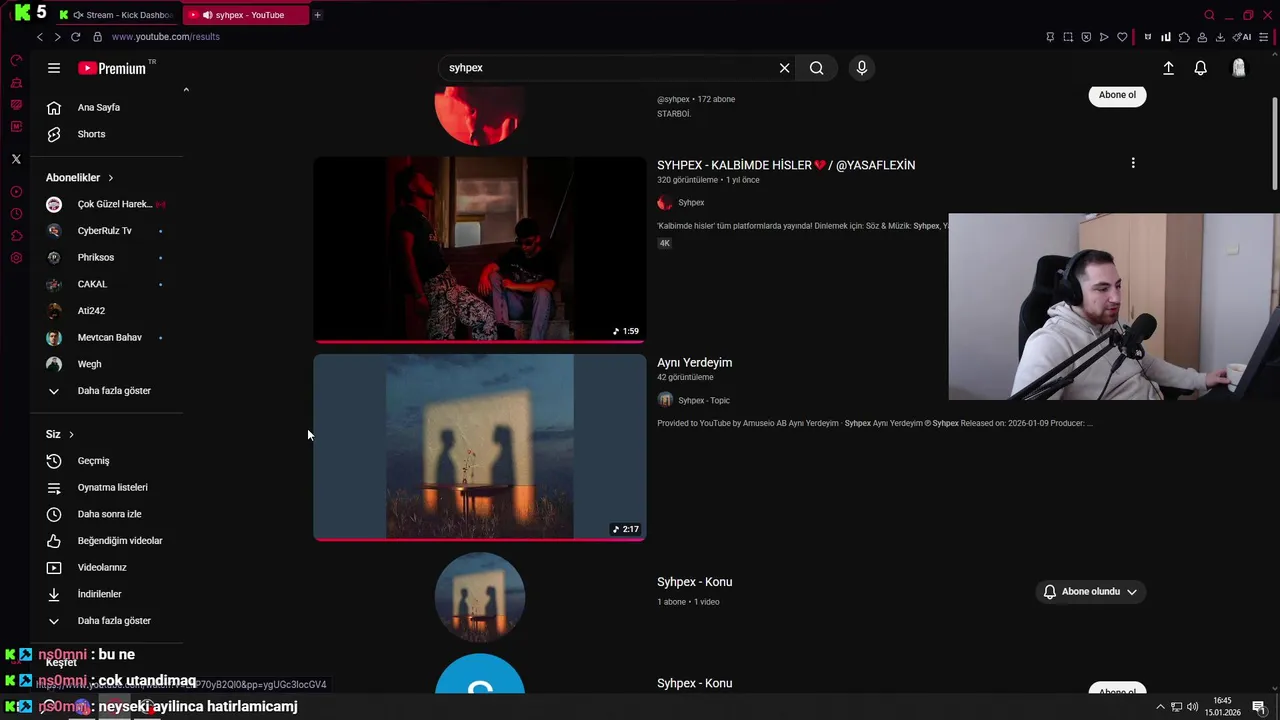
Task: Open the browser profile icon
Action: click(x=1202, y=37)
